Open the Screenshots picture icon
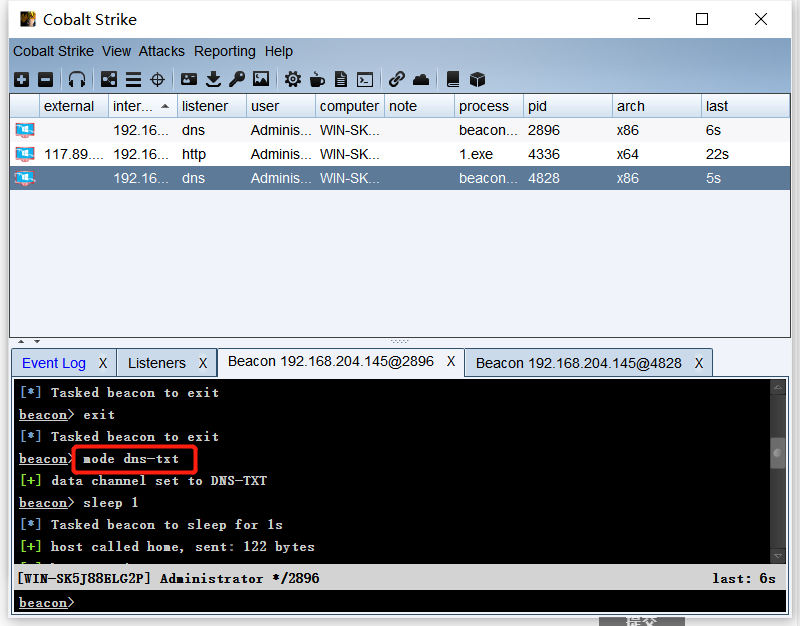 (261, 79)
